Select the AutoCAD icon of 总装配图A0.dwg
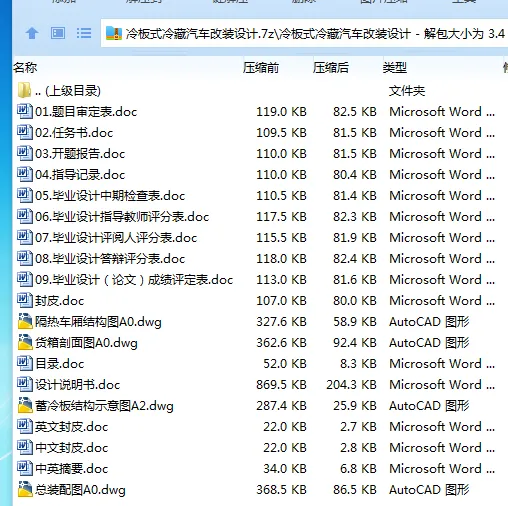The height and width of the screenshot is (506, 508). click(x=25, y=489)
